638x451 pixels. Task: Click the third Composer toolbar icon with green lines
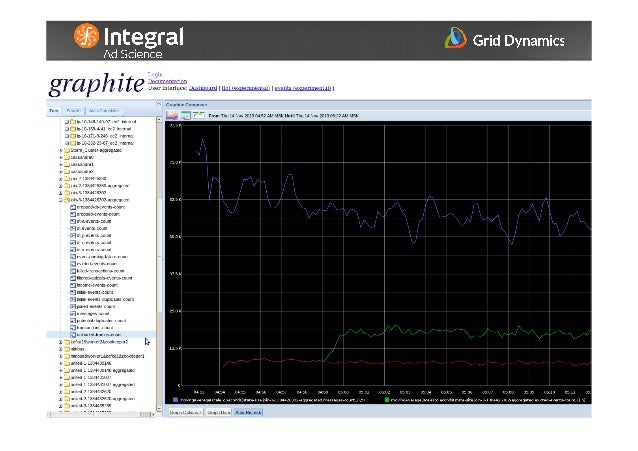click(x=199, y=115)
